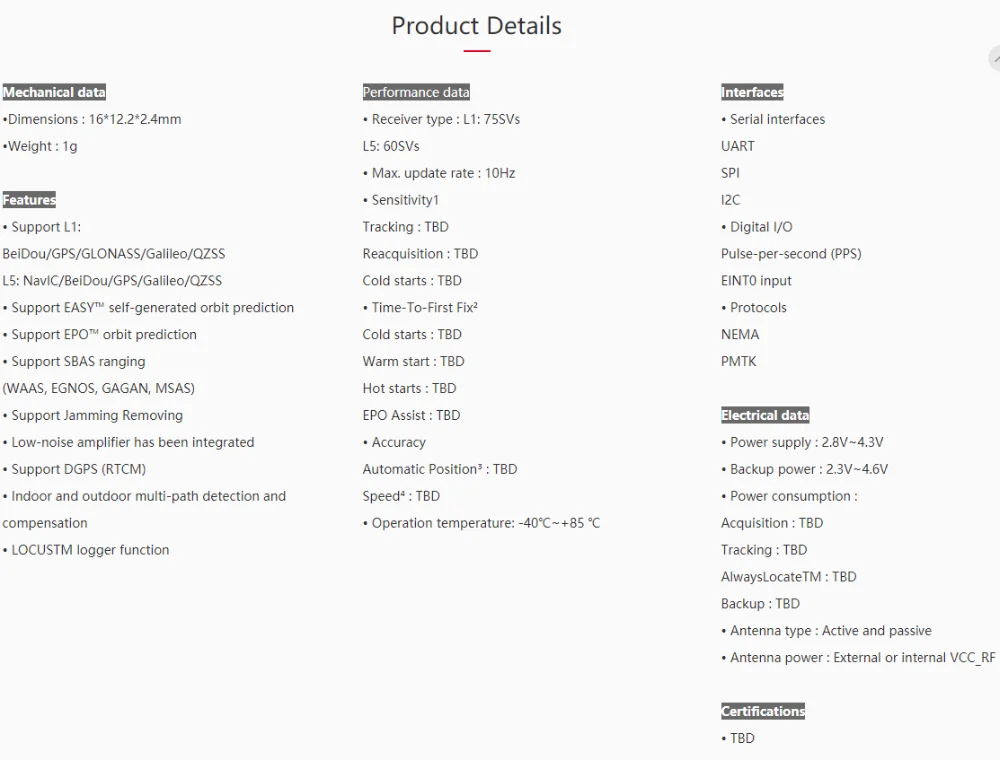This screenshot has width=1000, height=760.
Task: Click the Product Details heading
Action: [476, 26]
